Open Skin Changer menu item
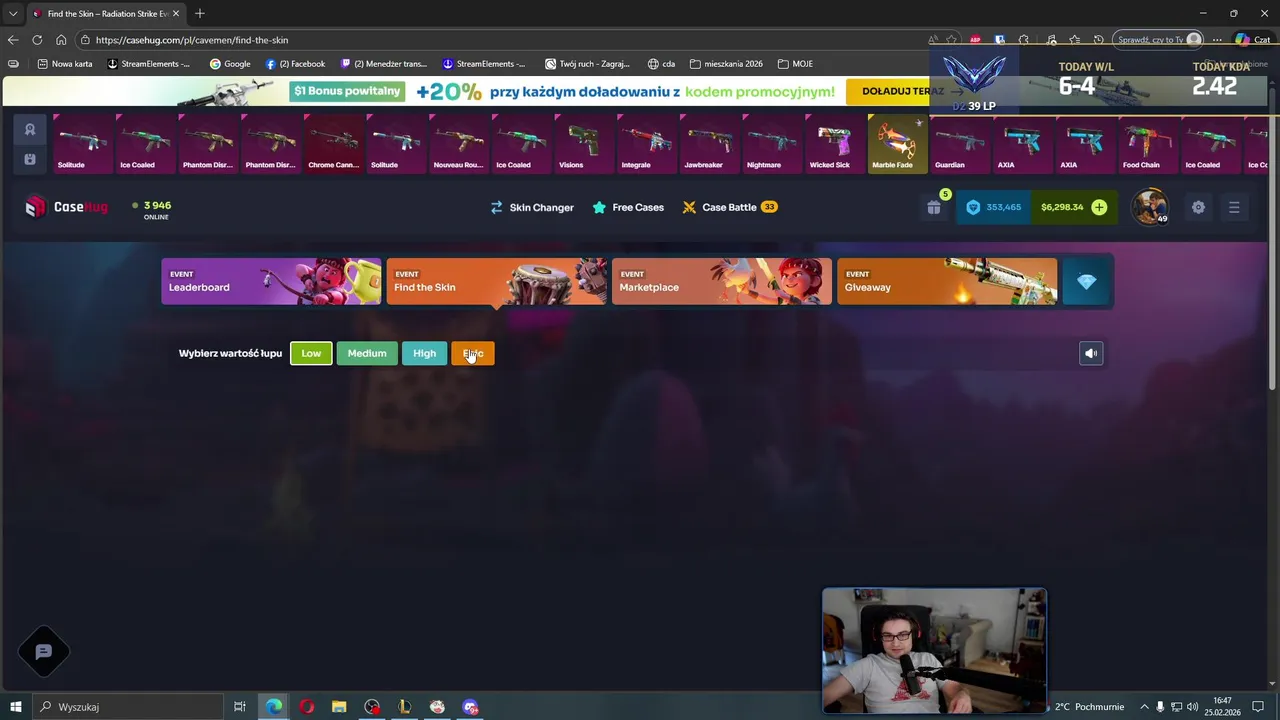Screen dimensions: 1280x720 532,207
